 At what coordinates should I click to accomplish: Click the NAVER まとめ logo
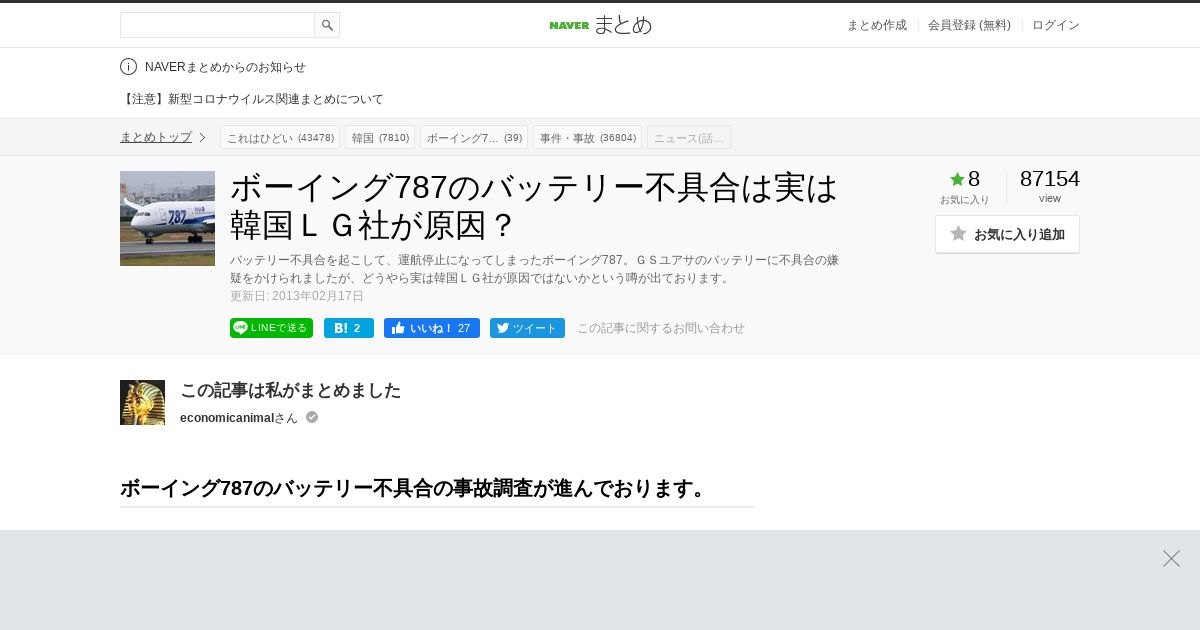coord(600,25)
